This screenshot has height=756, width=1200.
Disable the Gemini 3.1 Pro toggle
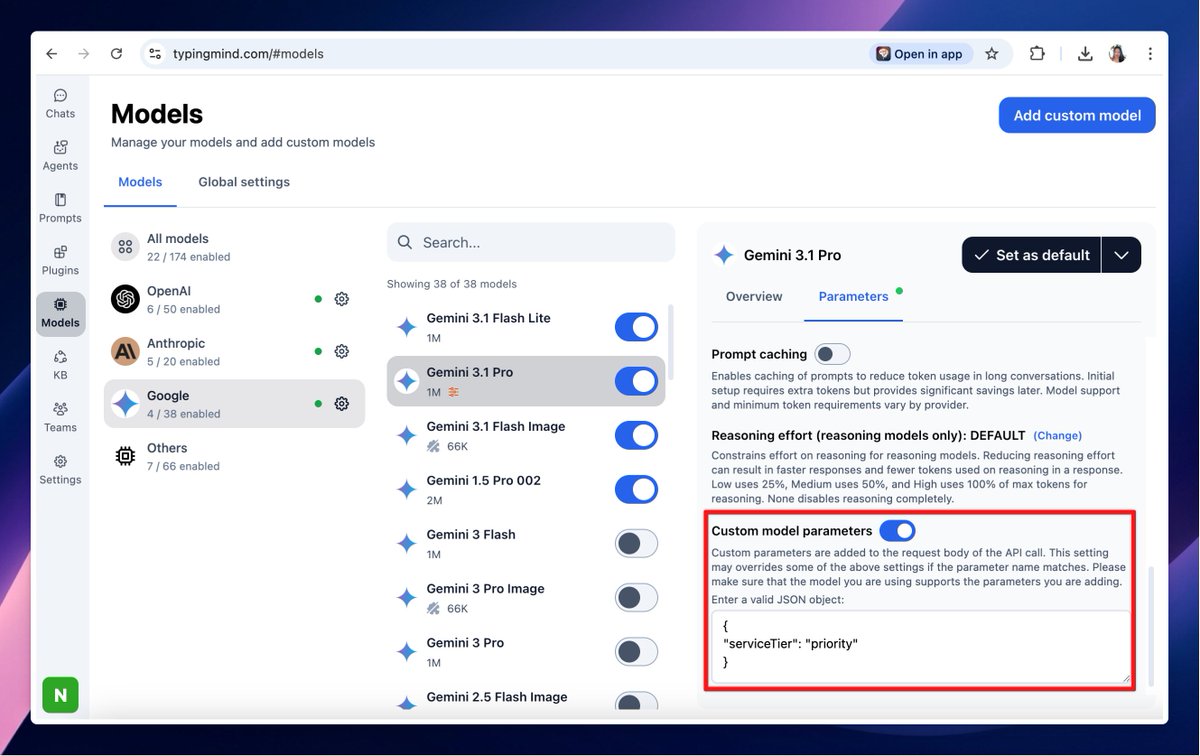[x=636, y=381]
